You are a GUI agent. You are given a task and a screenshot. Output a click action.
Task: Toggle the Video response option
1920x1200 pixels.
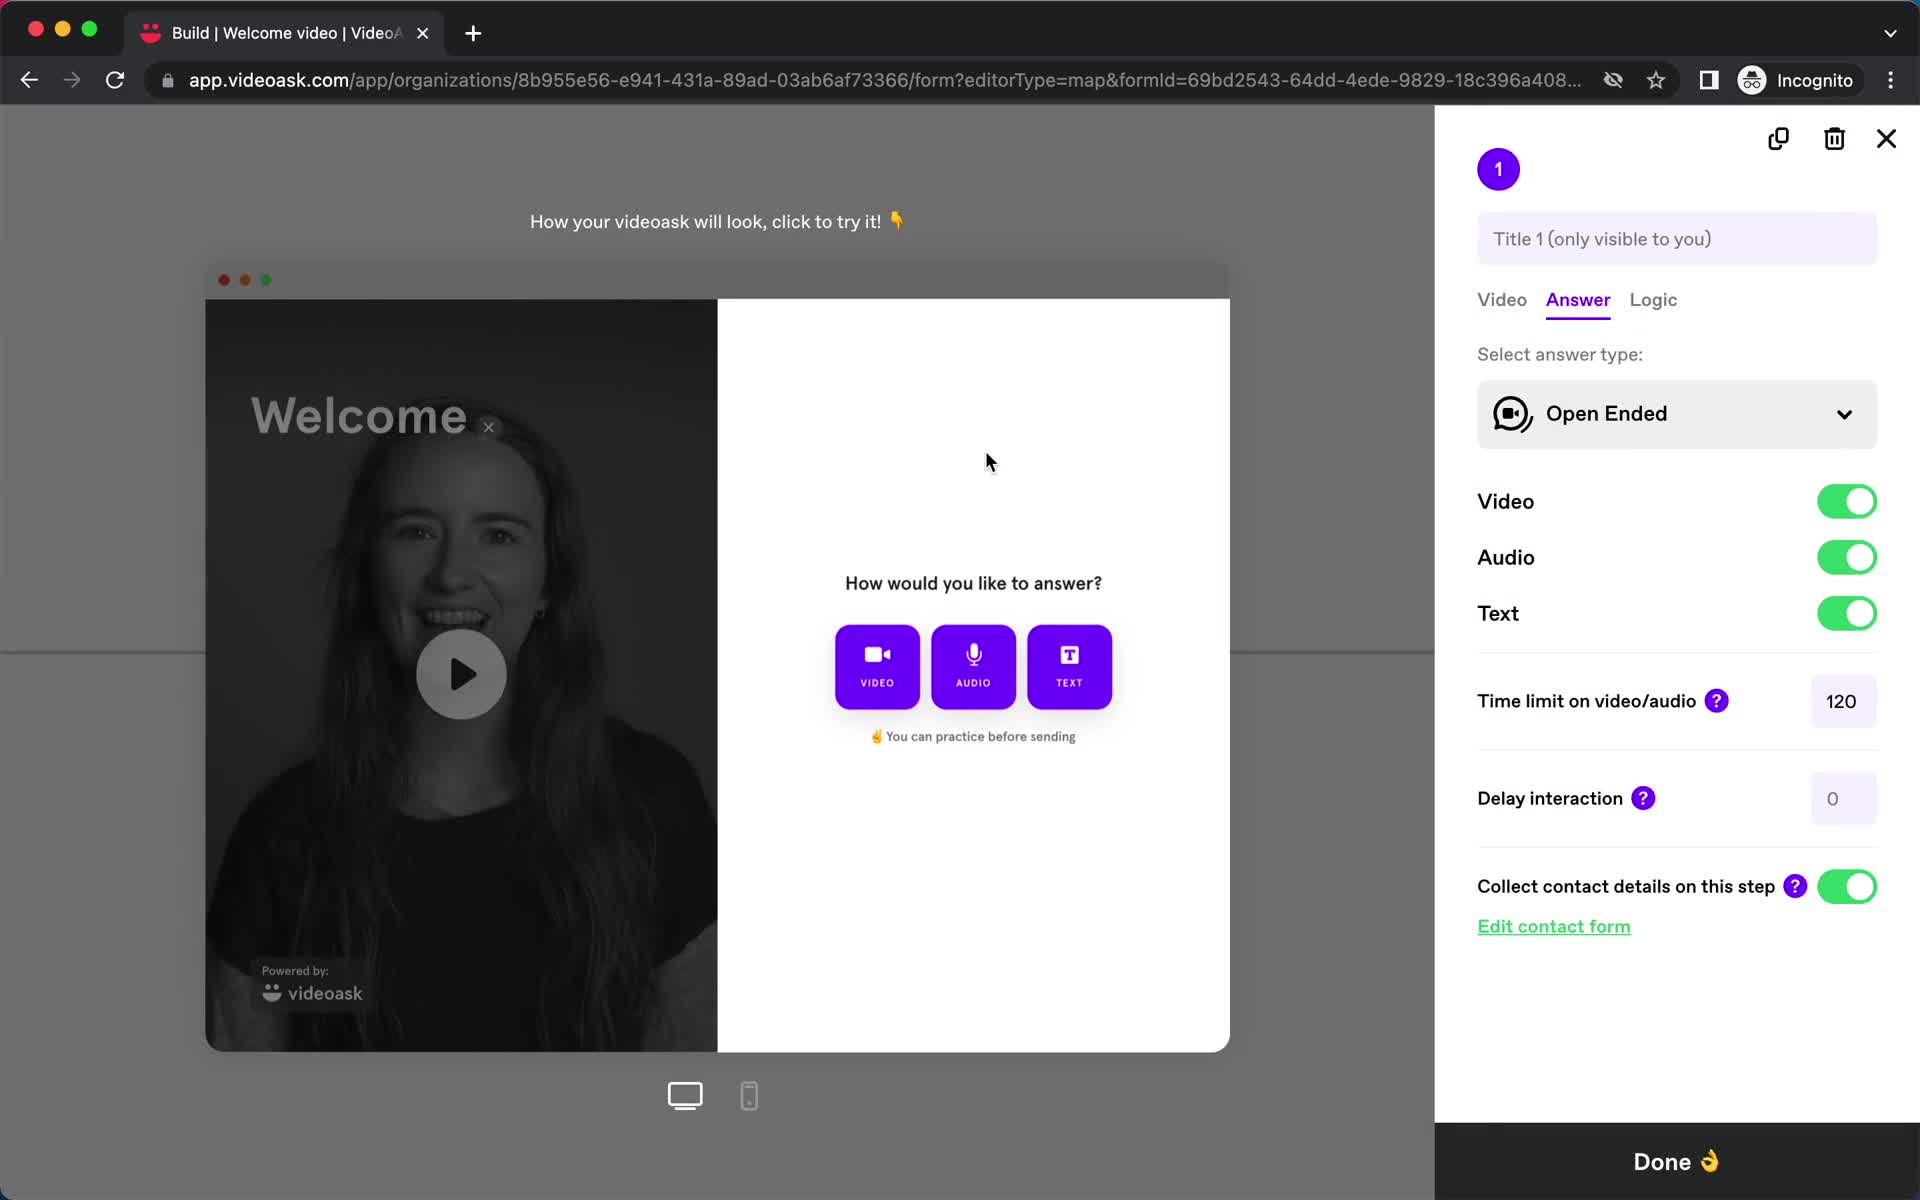pos(1845,500)
